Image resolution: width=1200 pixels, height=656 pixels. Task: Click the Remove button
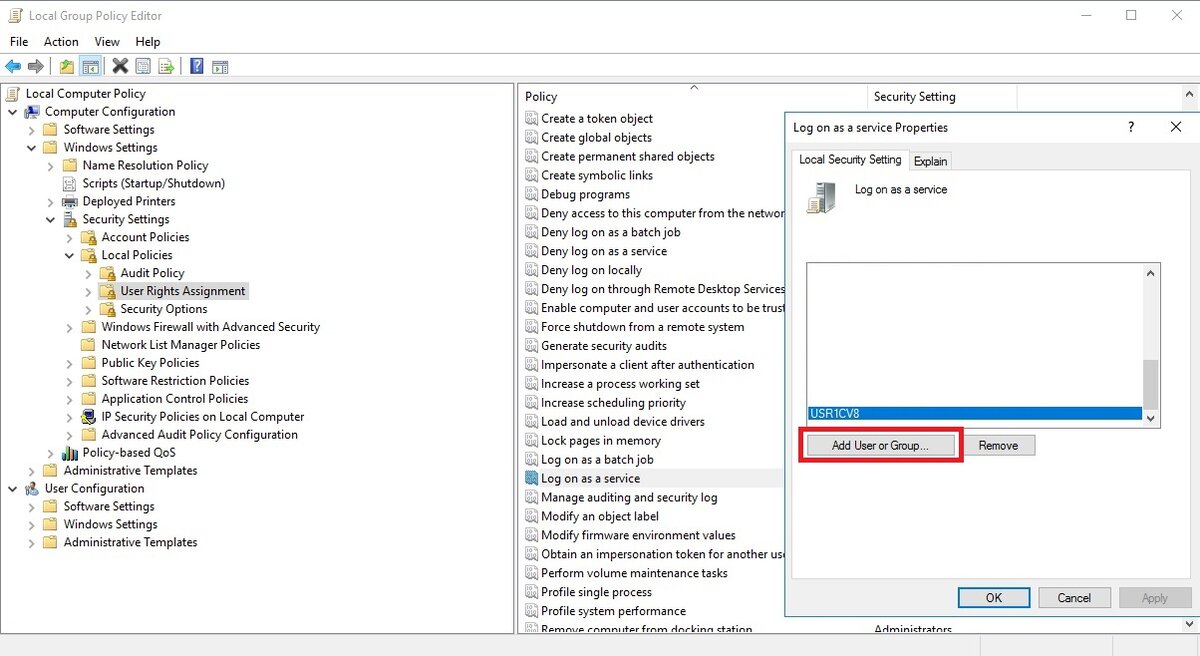click(998, 446)
